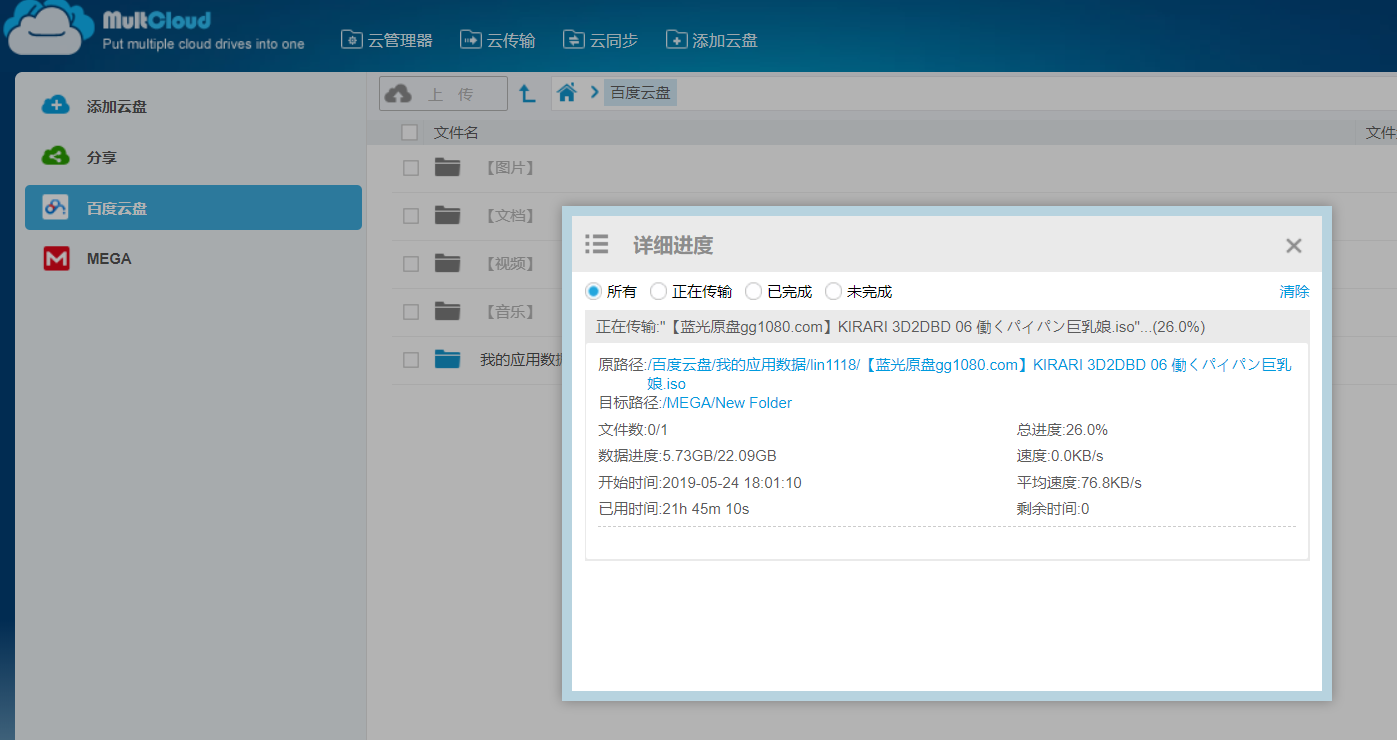Open the 原路径 source path link
1397x740 pixels.
[x=969, y=374]
